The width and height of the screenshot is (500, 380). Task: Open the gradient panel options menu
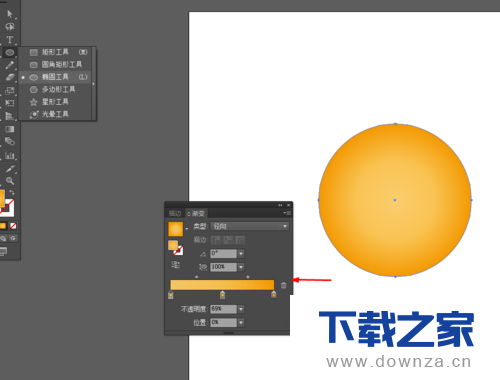coord(287,213)
